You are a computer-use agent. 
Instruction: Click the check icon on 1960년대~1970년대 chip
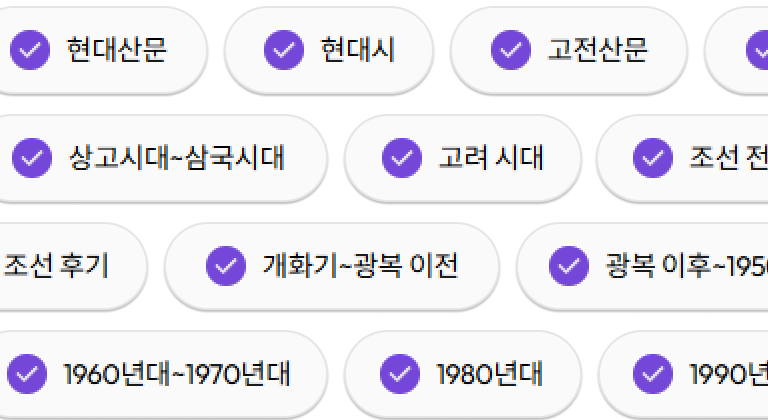[27, 373]
